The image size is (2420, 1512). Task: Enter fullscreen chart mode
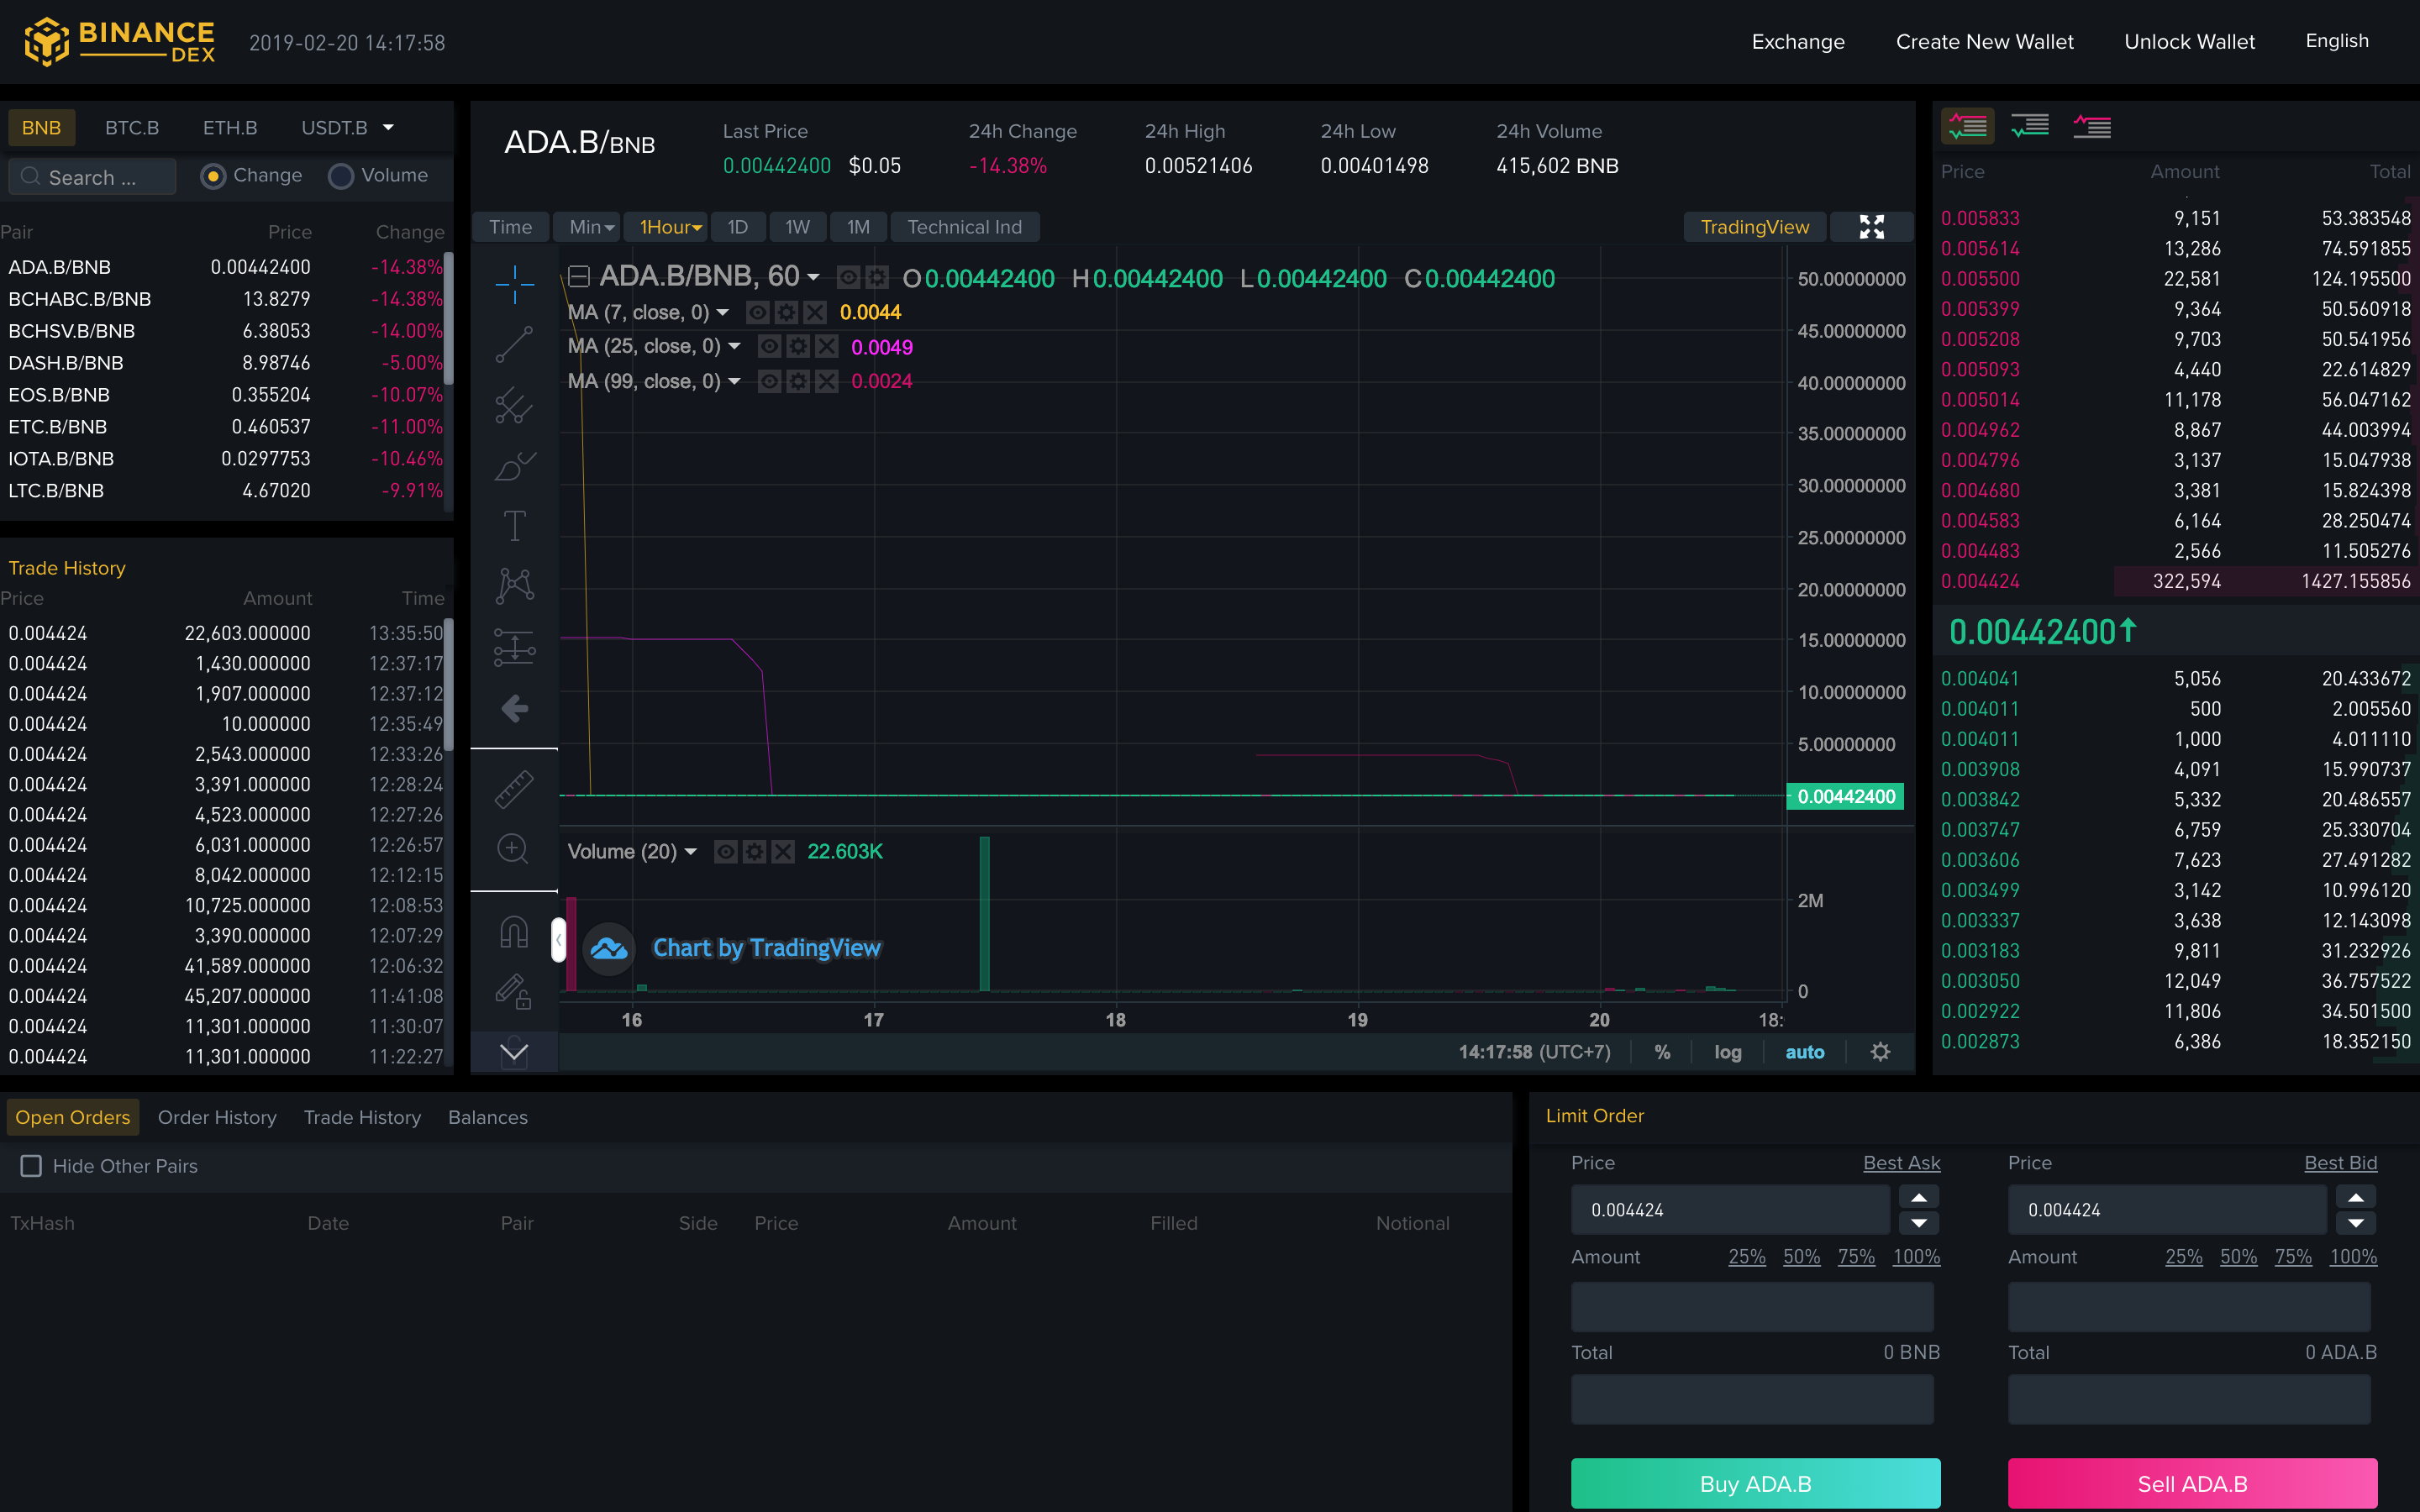(1871, 227)
